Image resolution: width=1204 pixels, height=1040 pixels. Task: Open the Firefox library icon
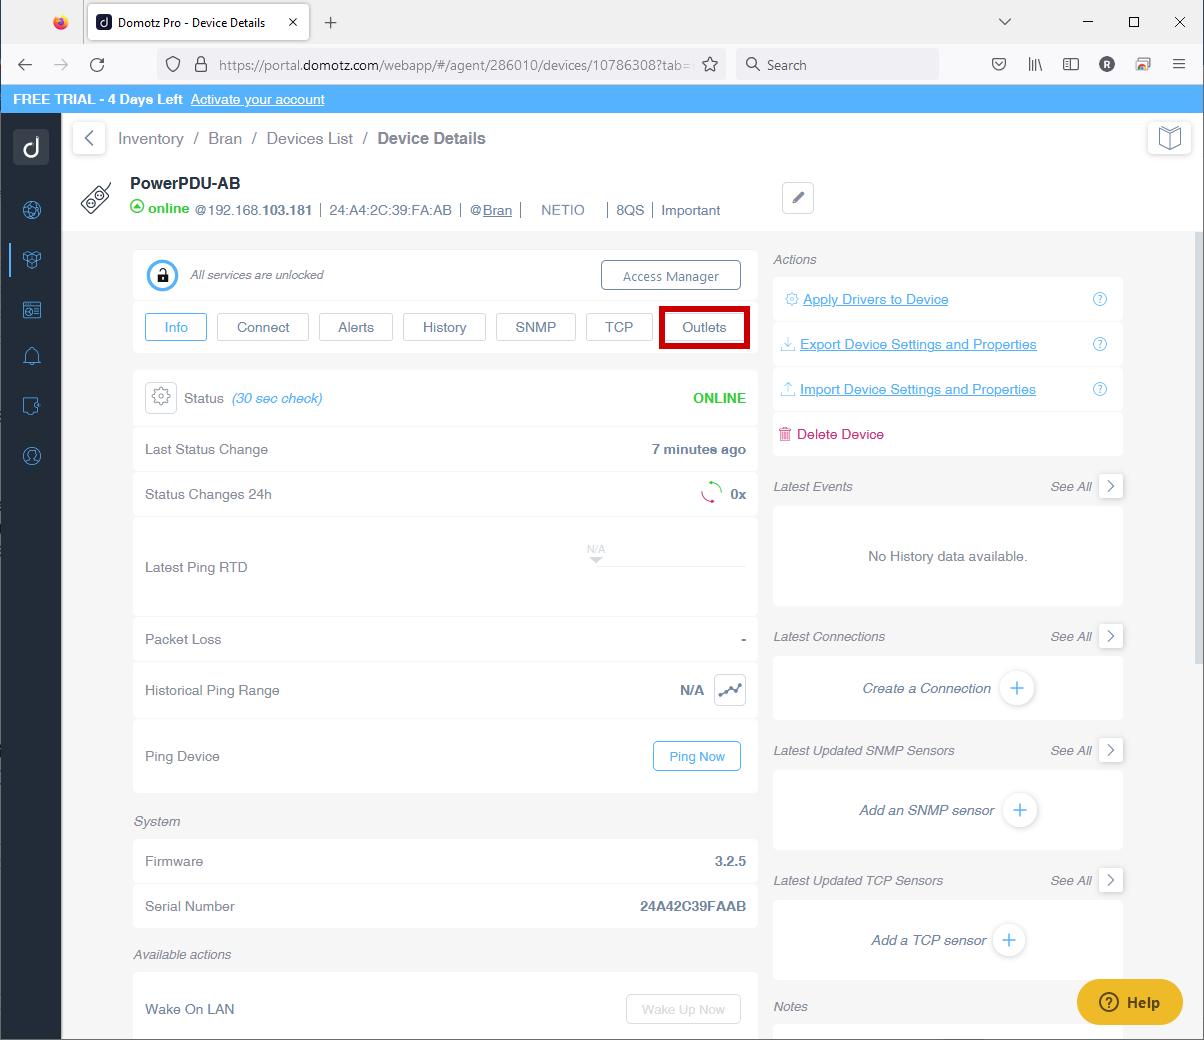point(1035,64)
